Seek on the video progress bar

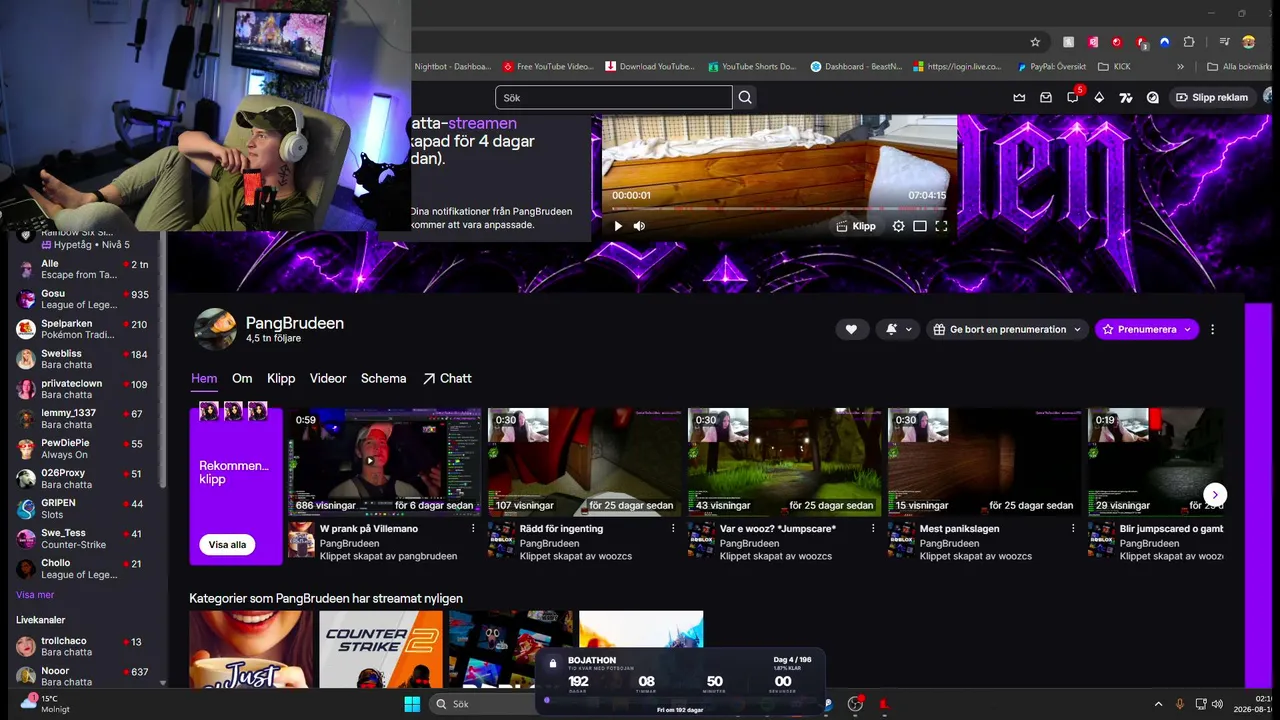(x=779, y=208)
